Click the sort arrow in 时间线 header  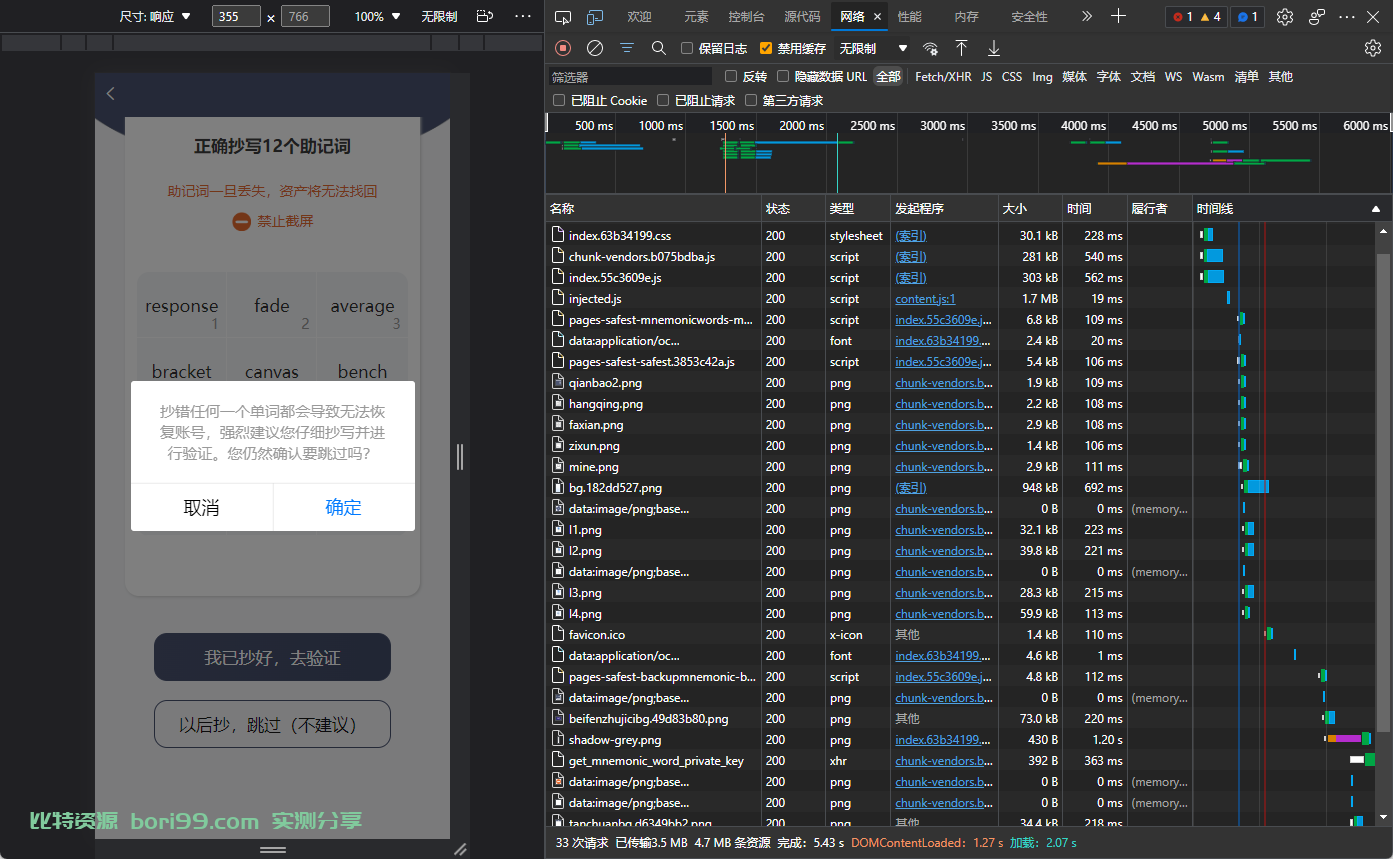[x=1376, y=209]
